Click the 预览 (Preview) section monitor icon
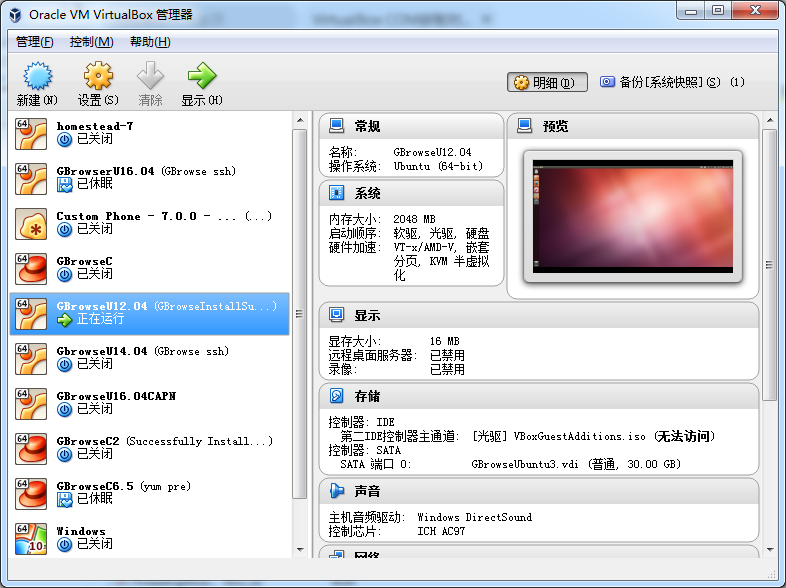This screenshot has width=786, height=588. click(x=524, y=125)
